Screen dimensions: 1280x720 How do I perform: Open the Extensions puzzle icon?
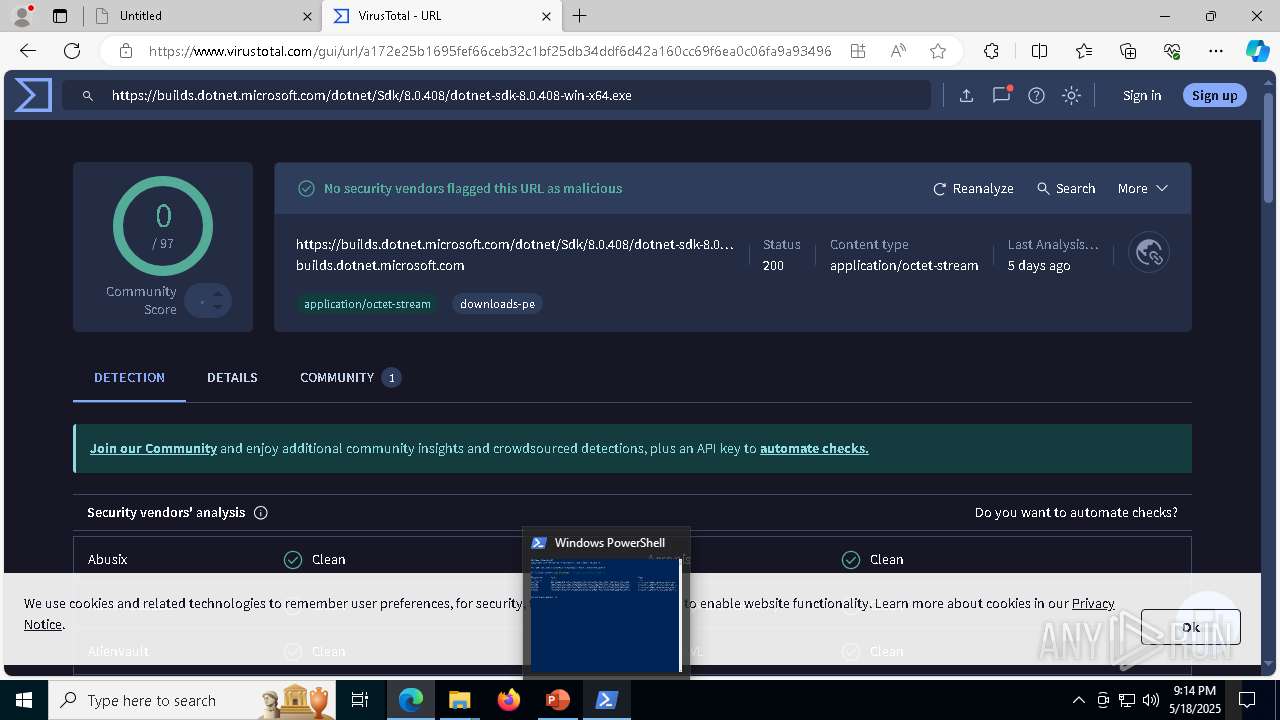991,51
